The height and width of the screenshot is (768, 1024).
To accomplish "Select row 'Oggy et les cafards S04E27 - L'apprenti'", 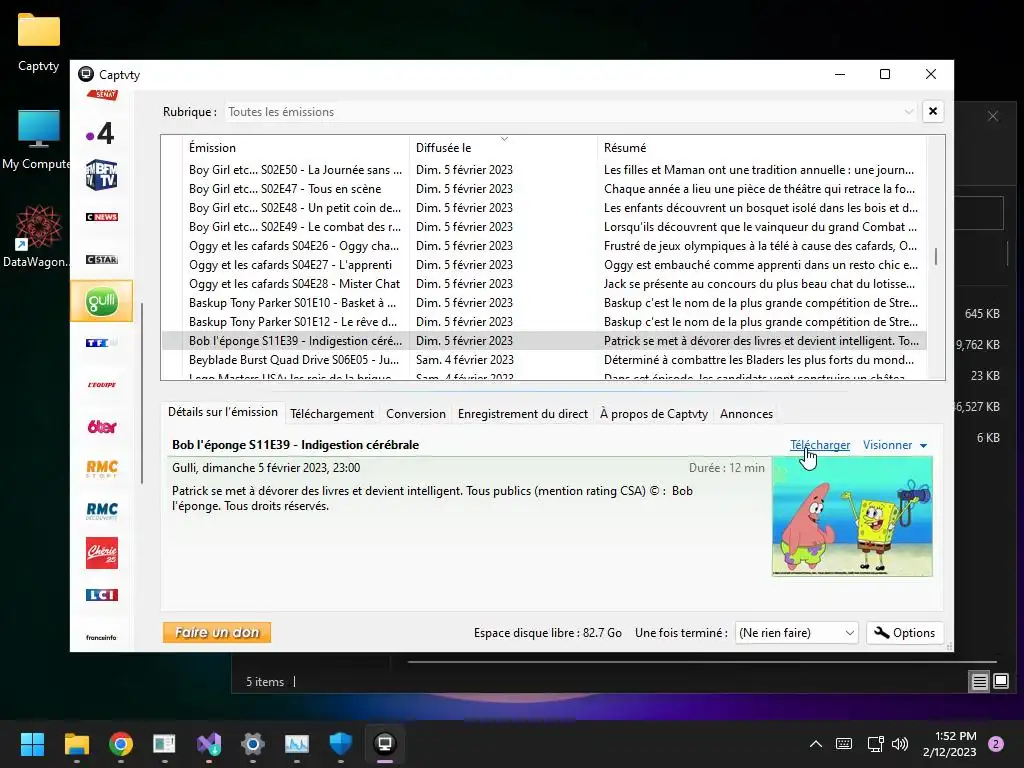I will point(543,264).
